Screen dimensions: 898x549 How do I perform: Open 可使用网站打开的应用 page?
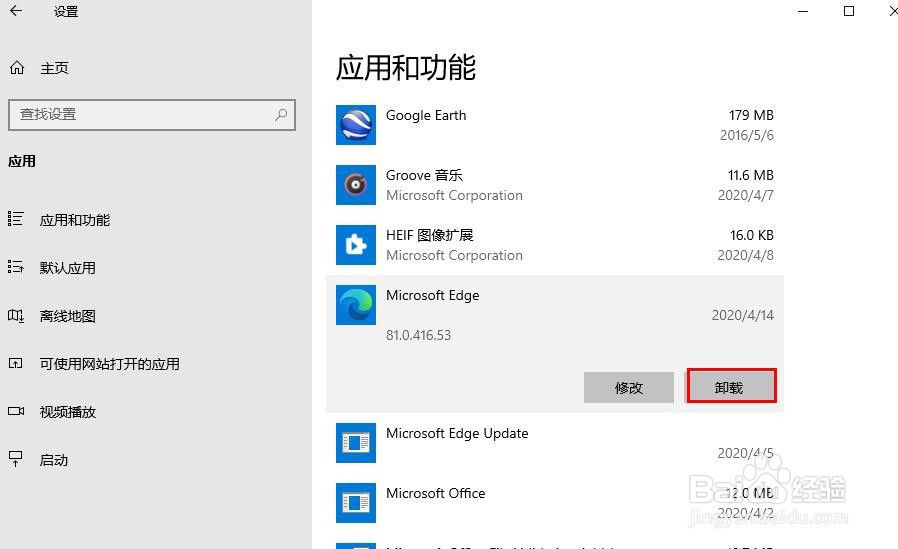coord(109,364)
